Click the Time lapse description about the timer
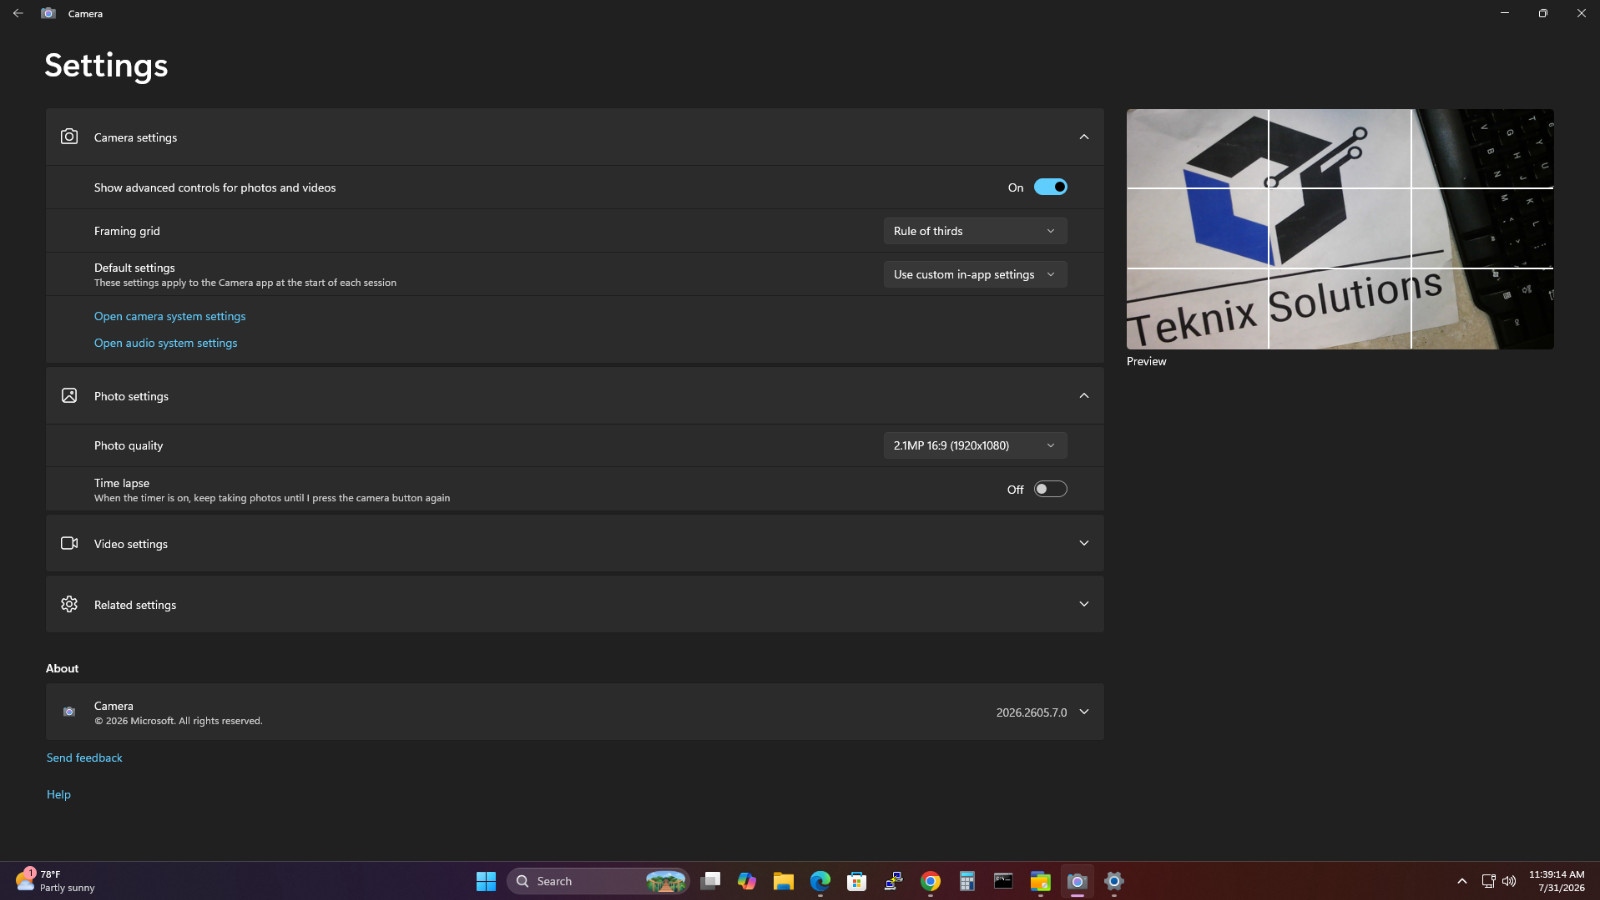The height and width of the screenshot is (900, 1600). pos(272,498)
